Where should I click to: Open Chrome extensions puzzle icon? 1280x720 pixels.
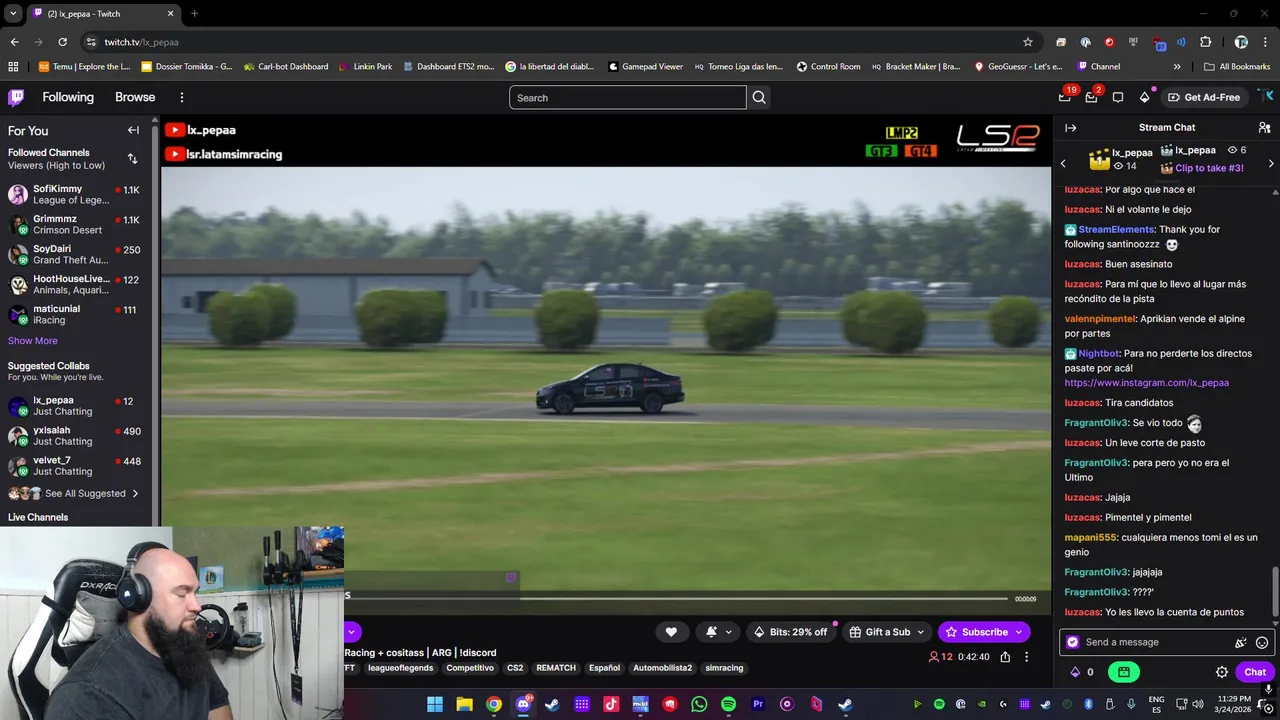1205,42
